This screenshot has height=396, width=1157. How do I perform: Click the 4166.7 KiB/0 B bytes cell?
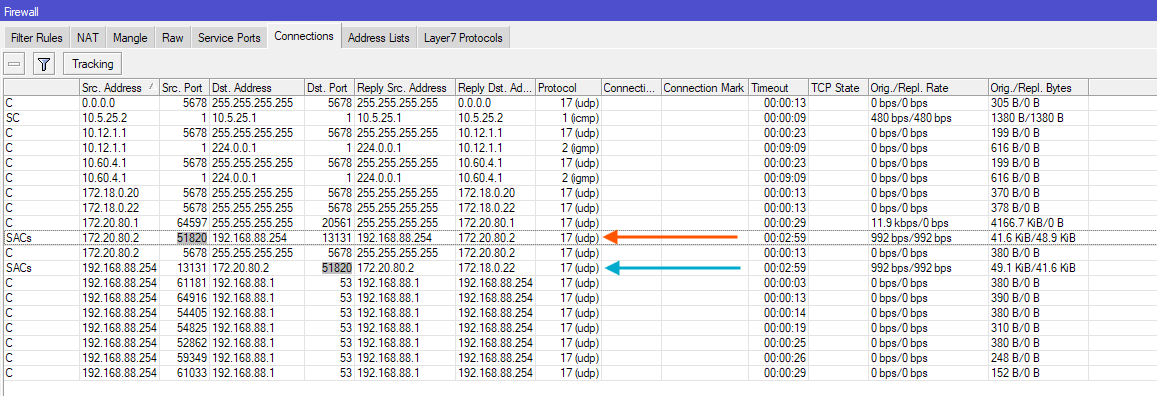pos(1038,222)
